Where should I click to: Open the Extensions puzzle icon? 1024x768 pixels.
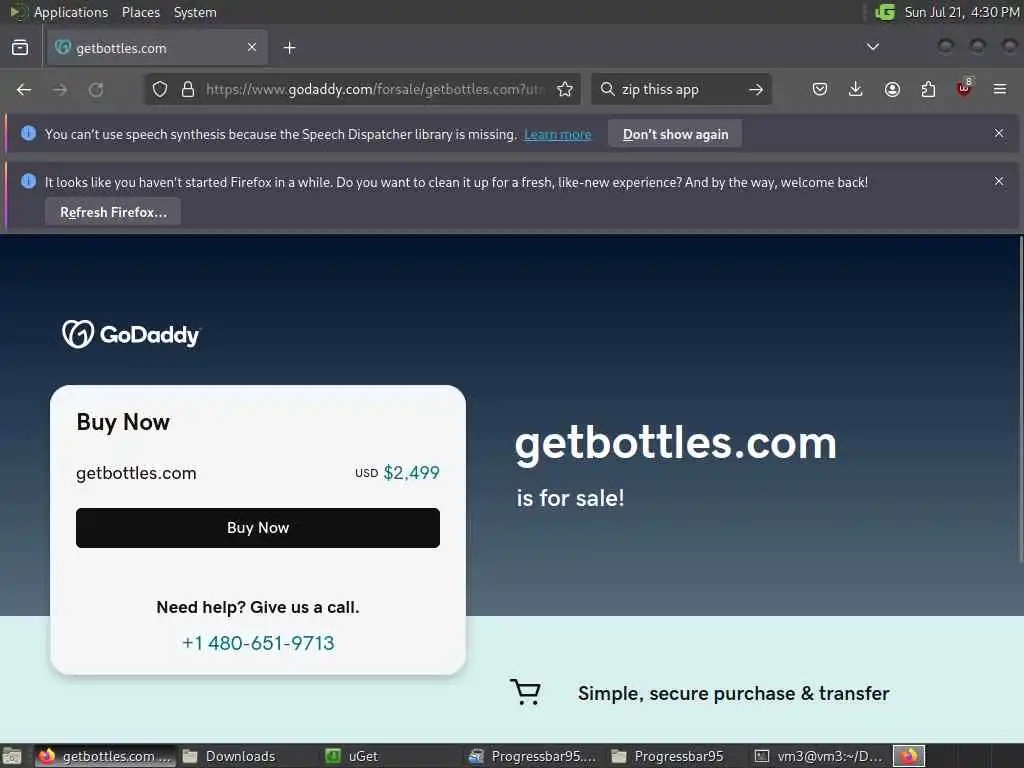[928, 89]
